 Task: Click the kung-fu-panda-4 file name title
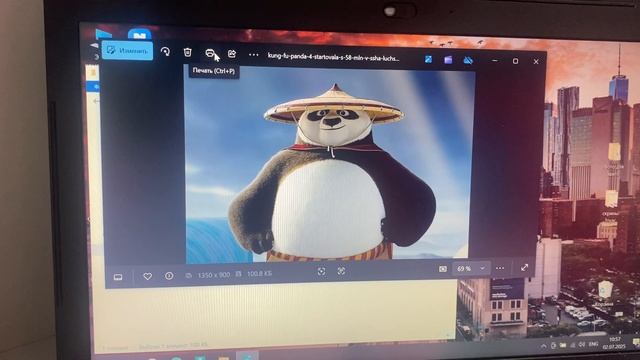click(x=333, y=58)
